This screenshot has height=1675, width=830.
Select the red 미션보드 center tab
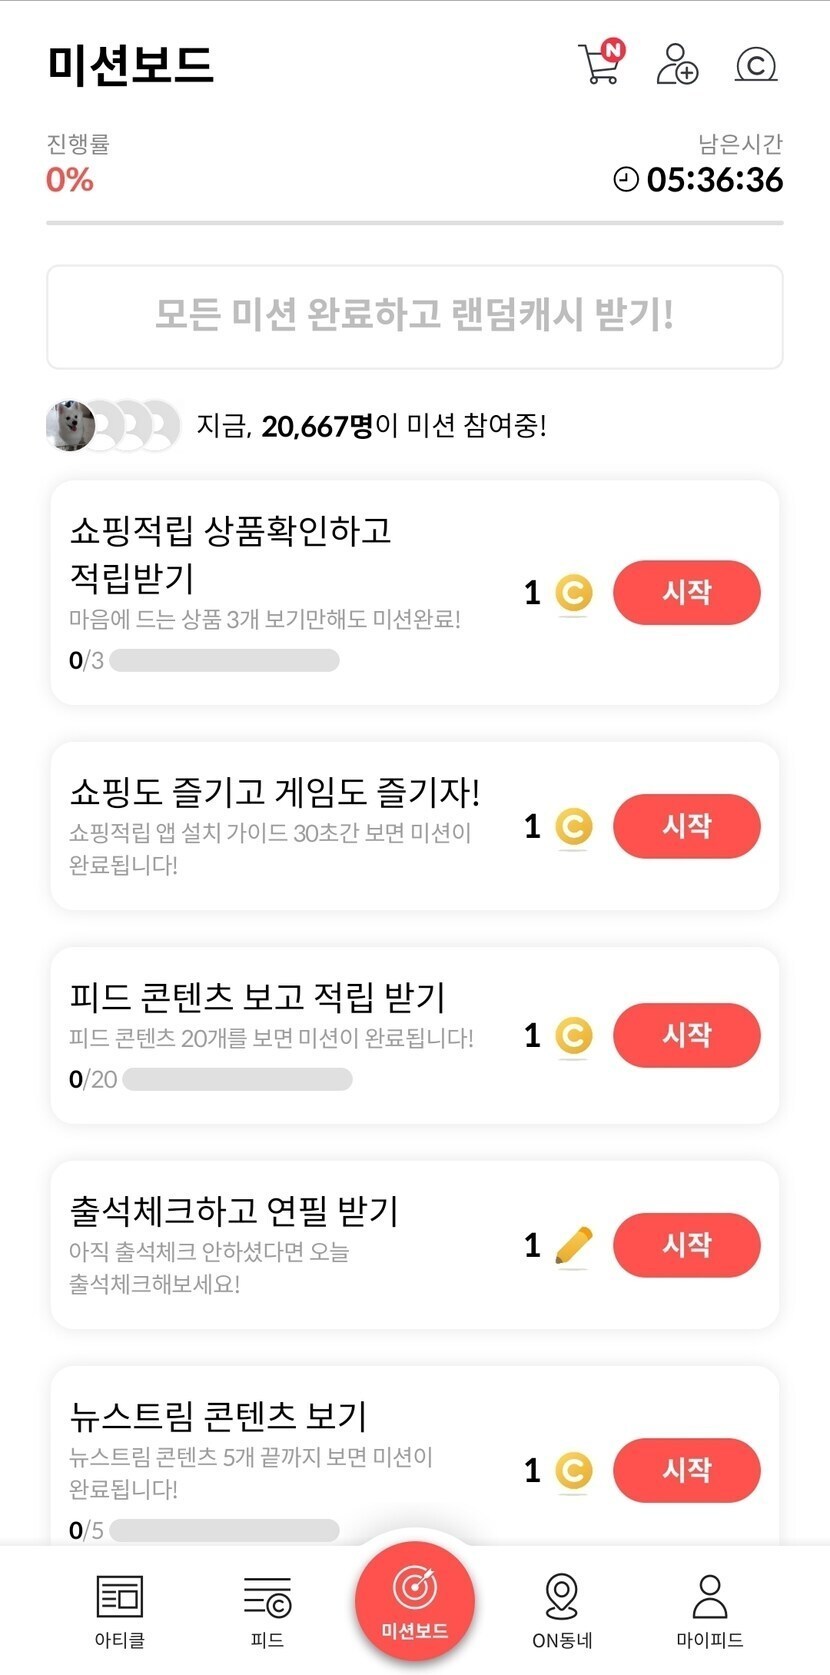coord(415,1598)
